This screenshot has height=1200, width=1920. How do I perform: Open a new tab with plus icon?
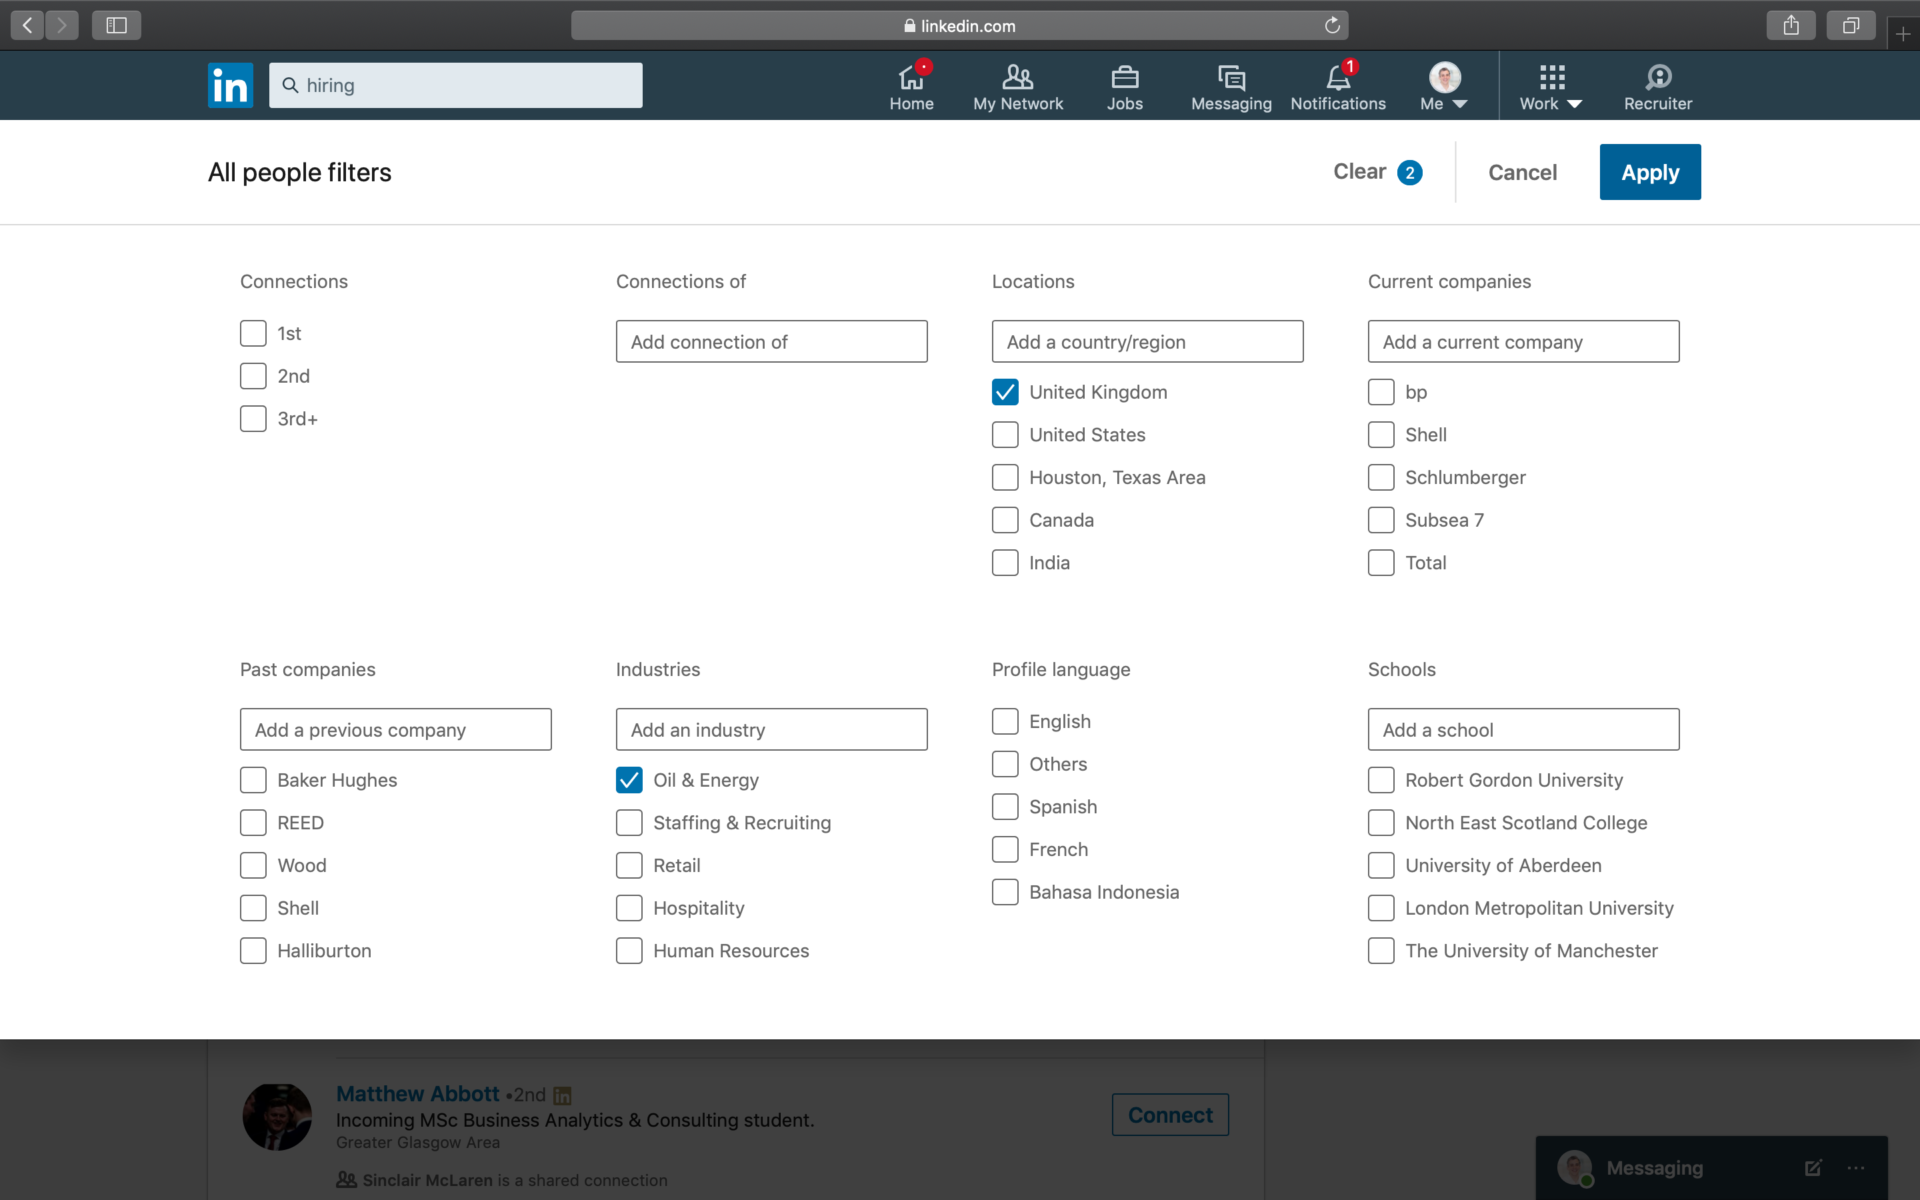point(1903,33)
